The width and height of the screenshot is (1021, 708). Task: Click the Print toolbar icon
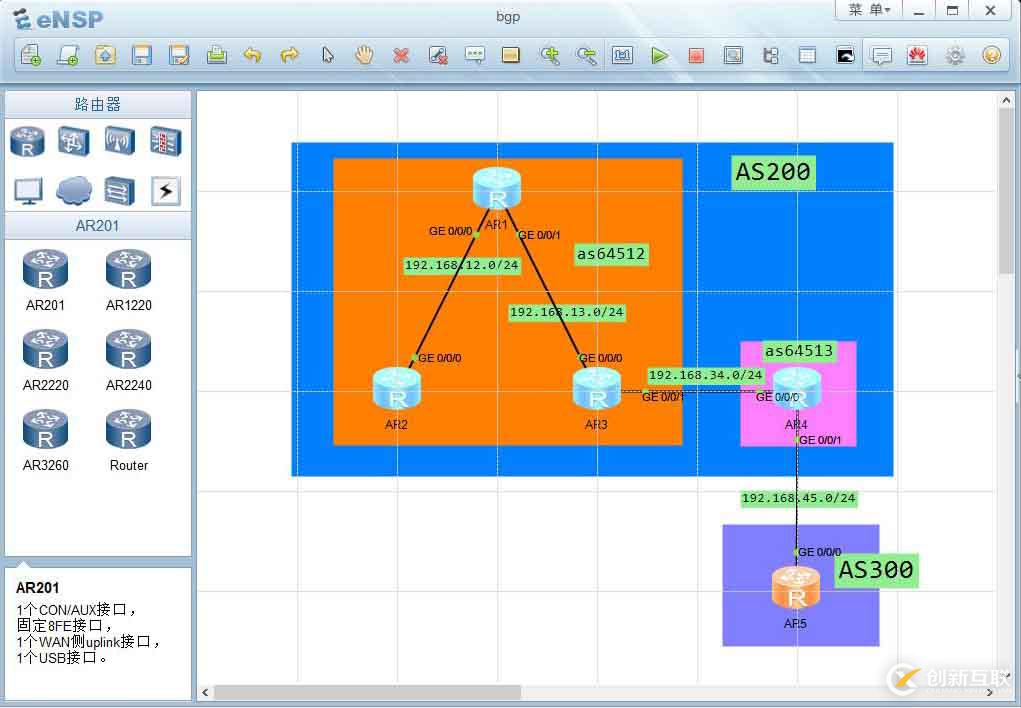coord(216,55)
